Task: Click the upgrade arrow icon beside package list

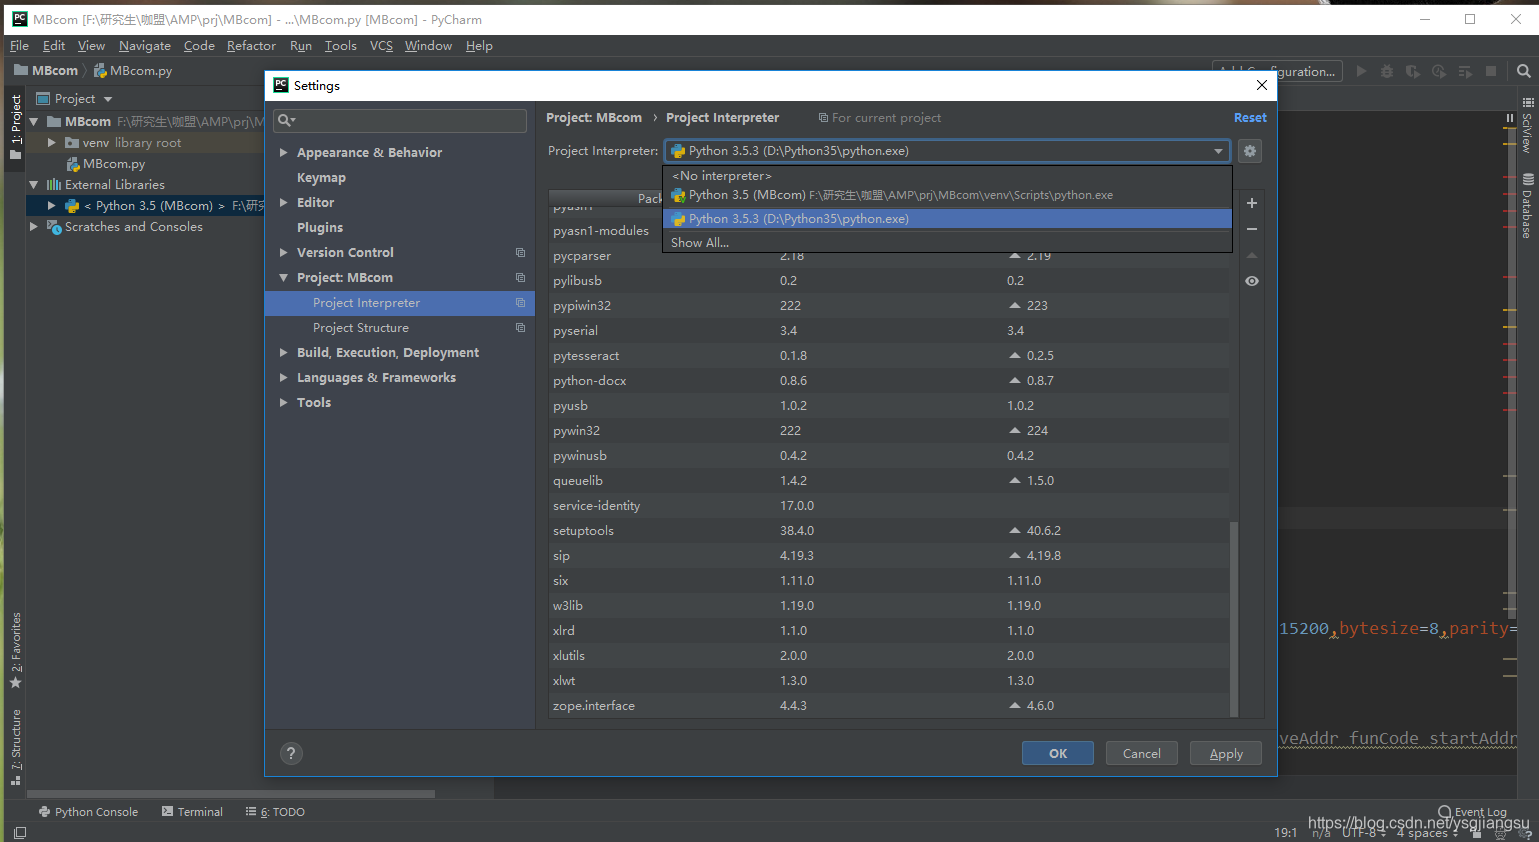Action: click(x=1251, y=255)
